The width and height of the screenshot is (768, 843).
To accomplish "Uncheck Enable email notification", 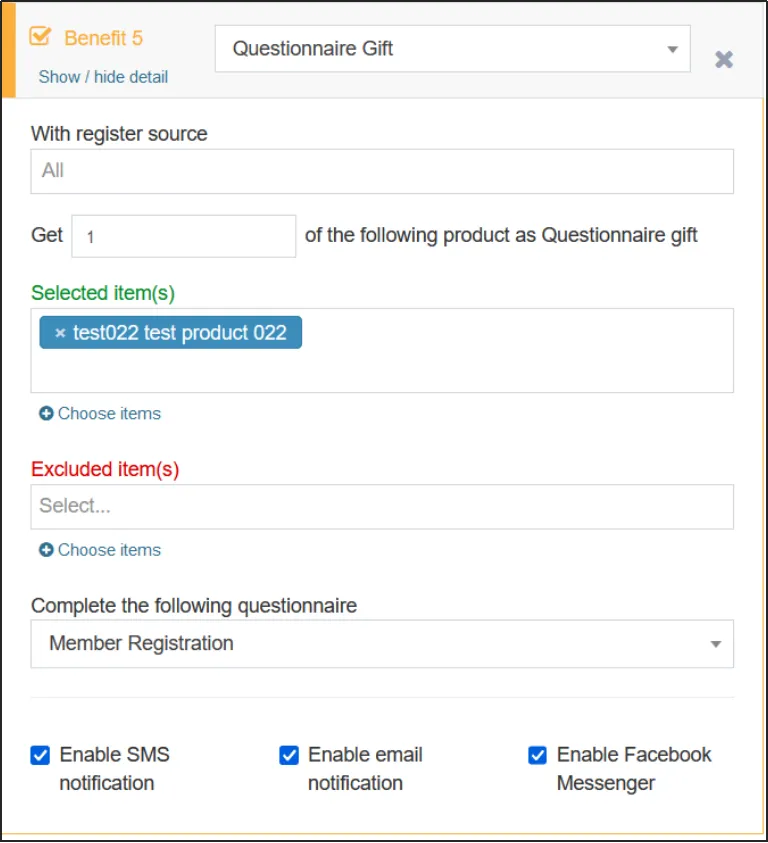I will [x=289, y=755].
